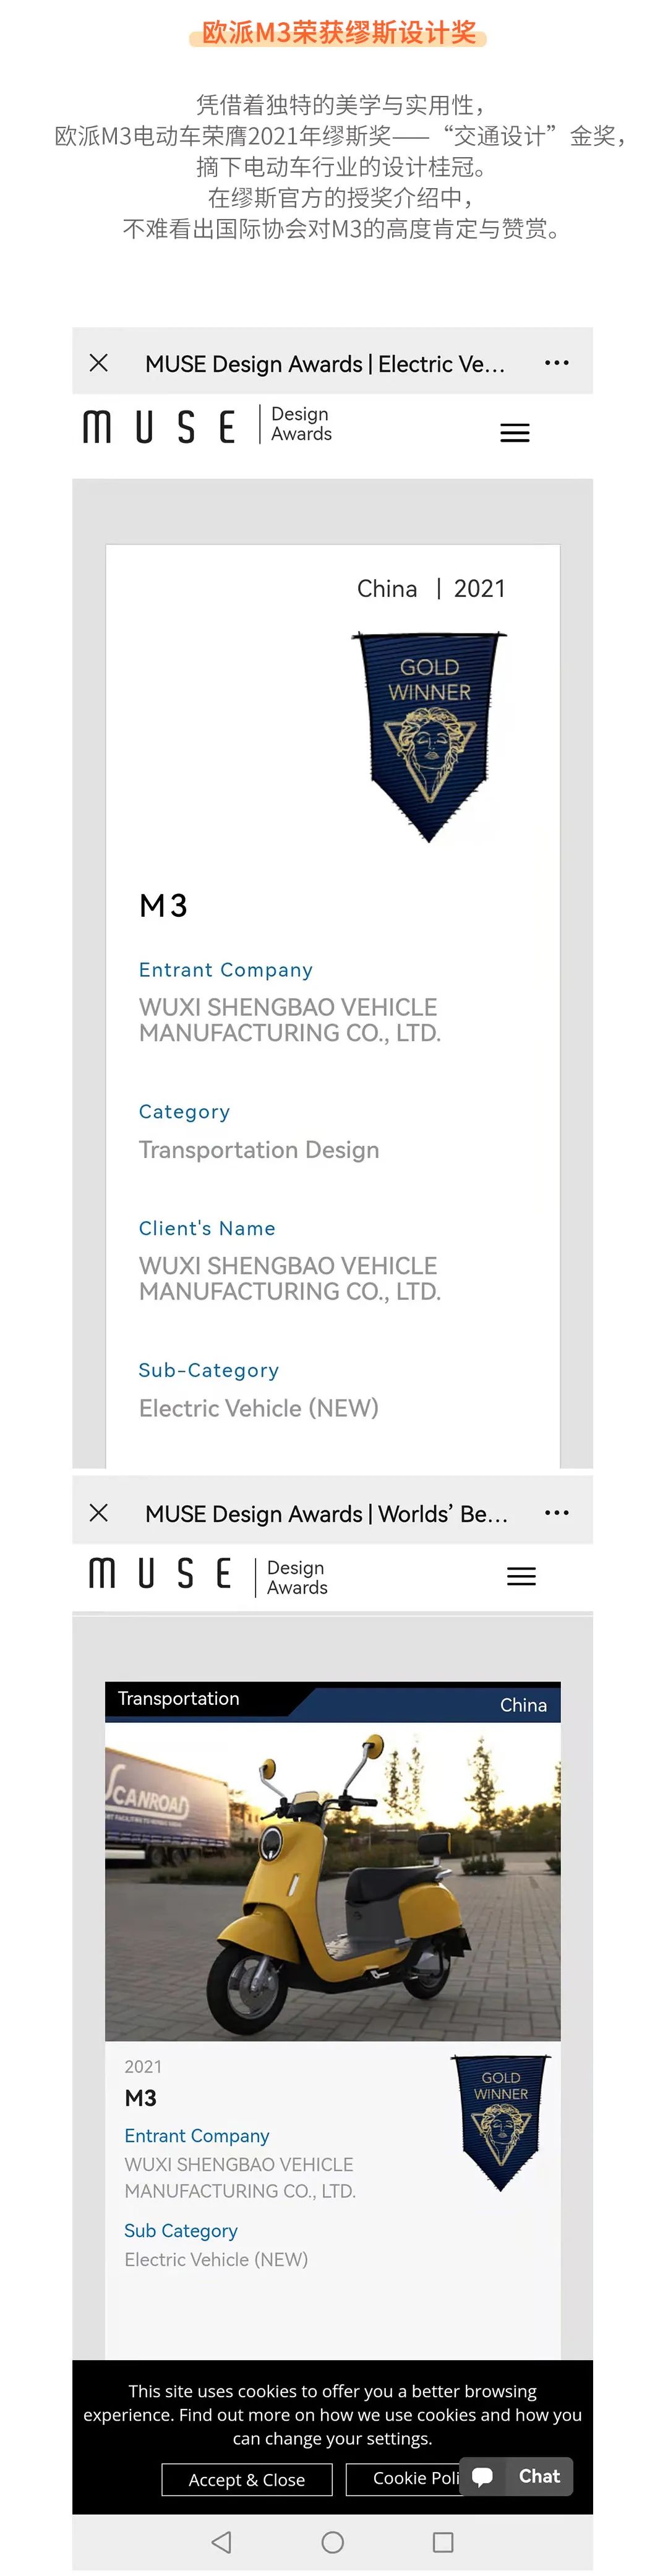The image size is (668, 2576).
Task: Tap the Android home circle button
Action: click(333, 2541)
